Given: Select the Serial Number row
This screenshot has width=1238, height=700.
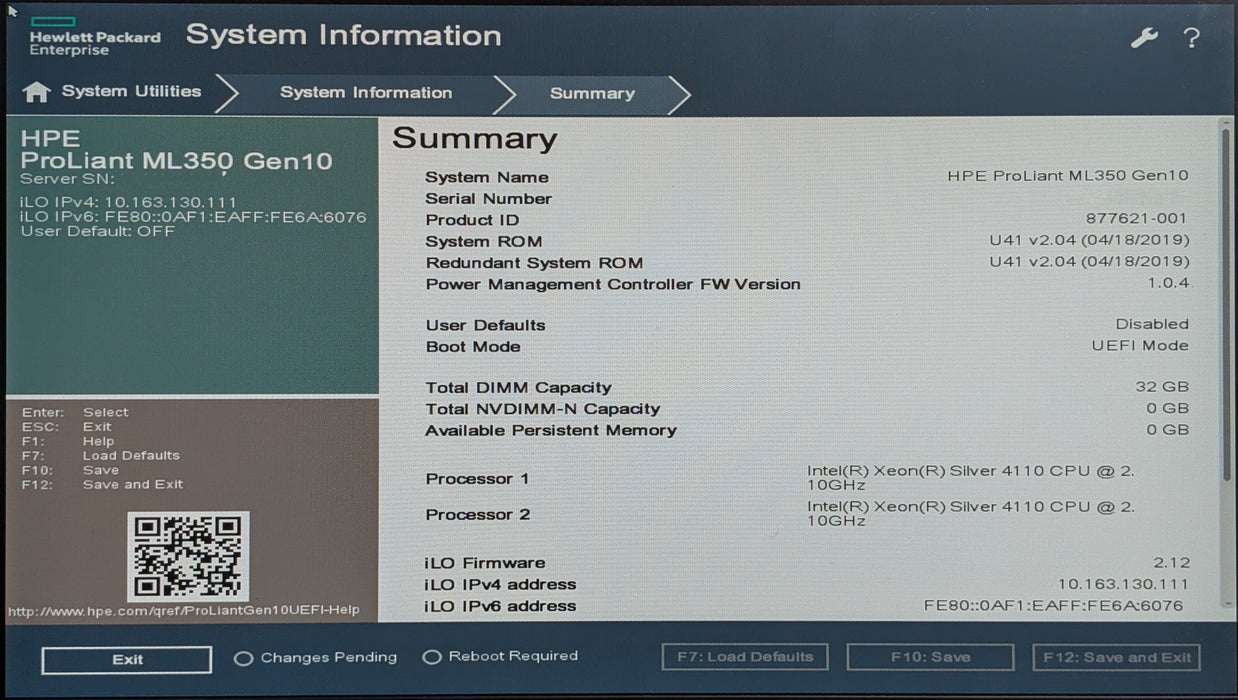Looking at the screenshot, I should coord(807,198).
